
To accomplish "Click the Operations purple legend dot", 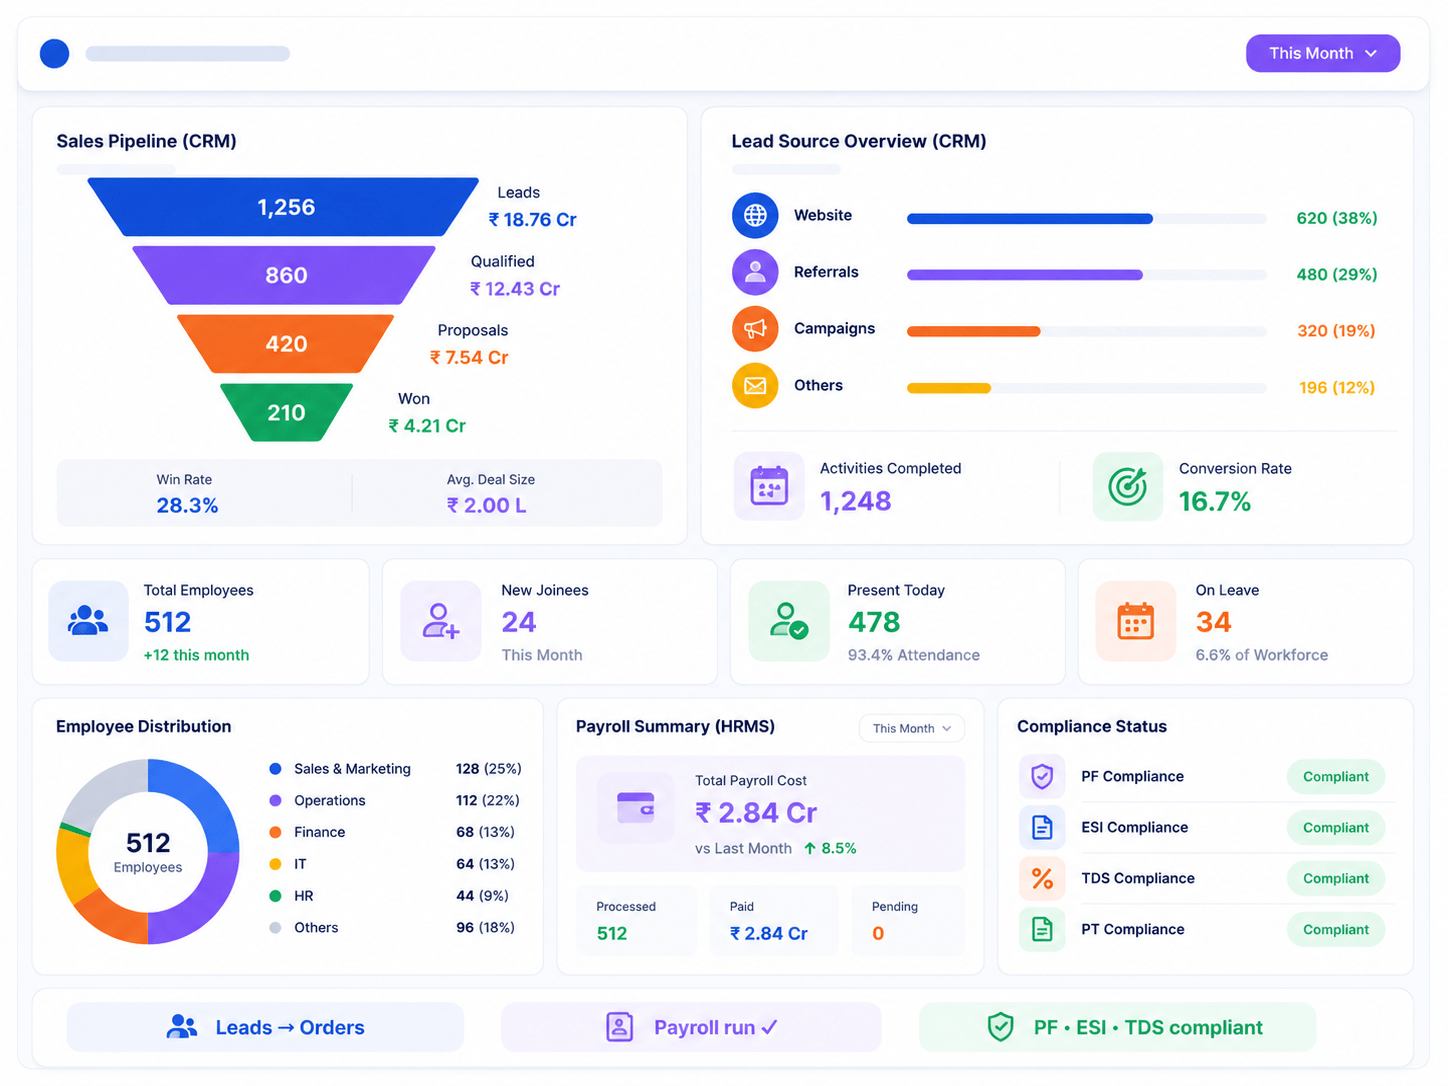I will (275, 801).
